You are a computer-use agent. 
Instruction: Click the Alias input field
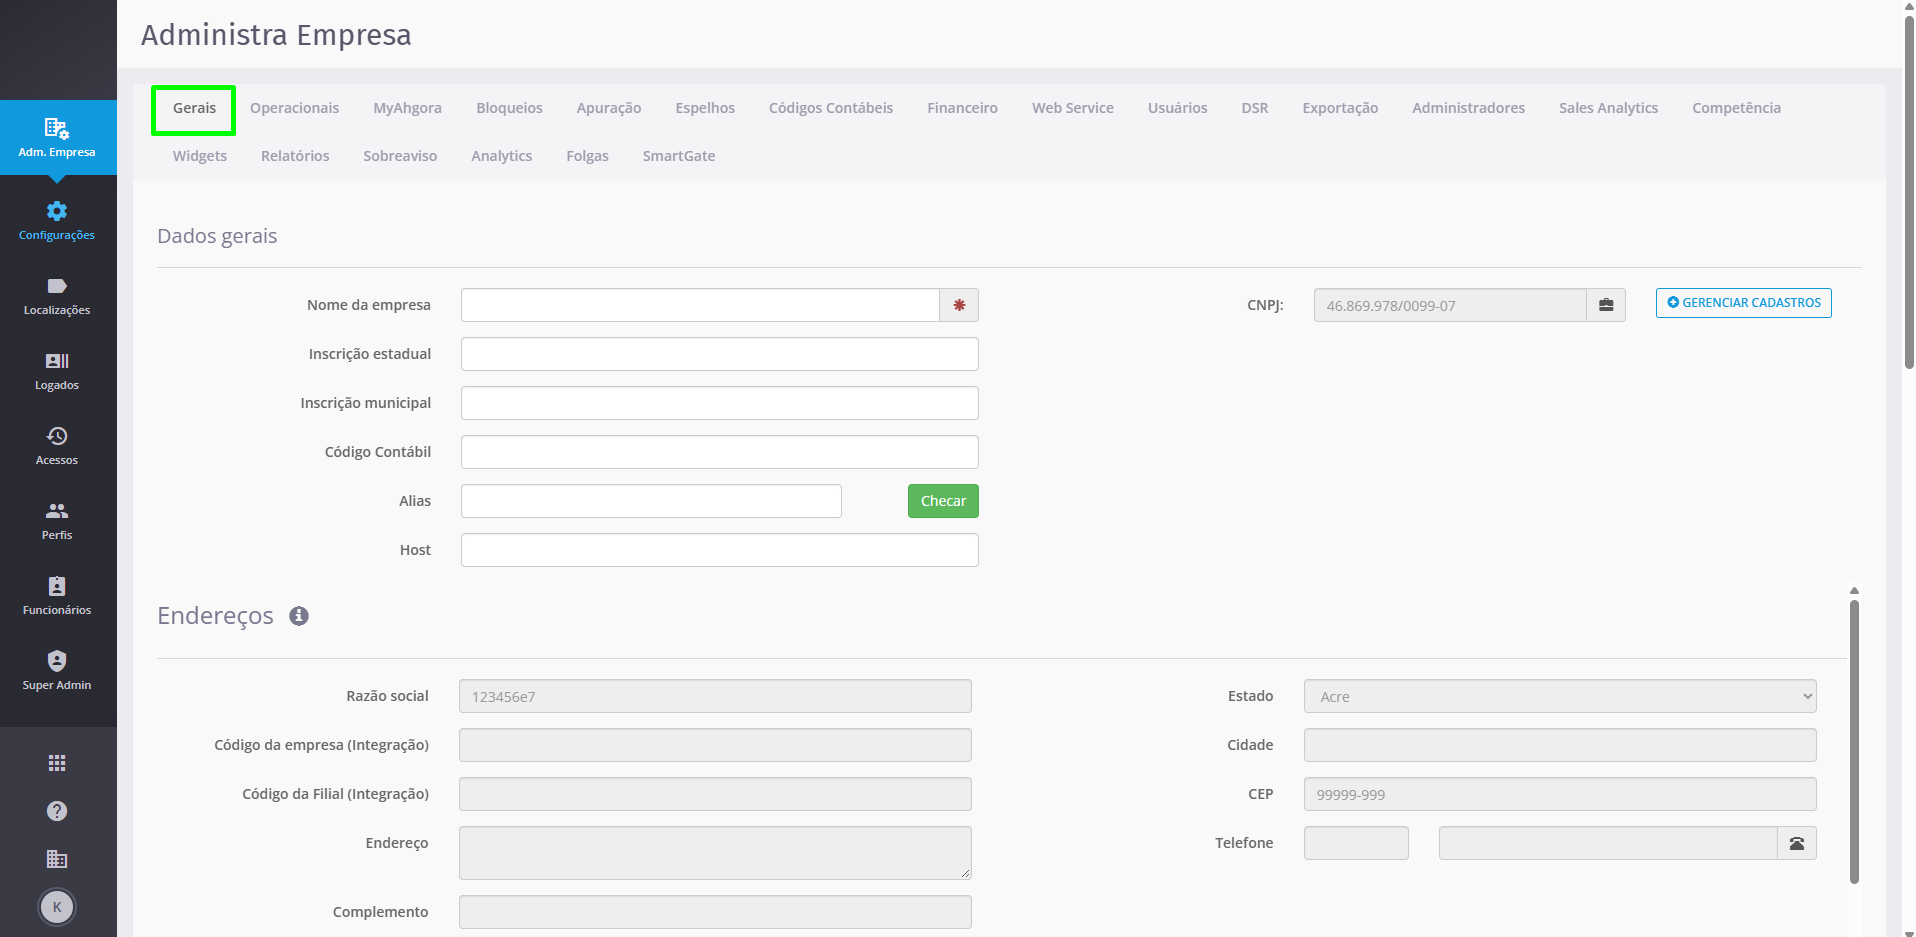pyautogui.click(x=651, y=501)
